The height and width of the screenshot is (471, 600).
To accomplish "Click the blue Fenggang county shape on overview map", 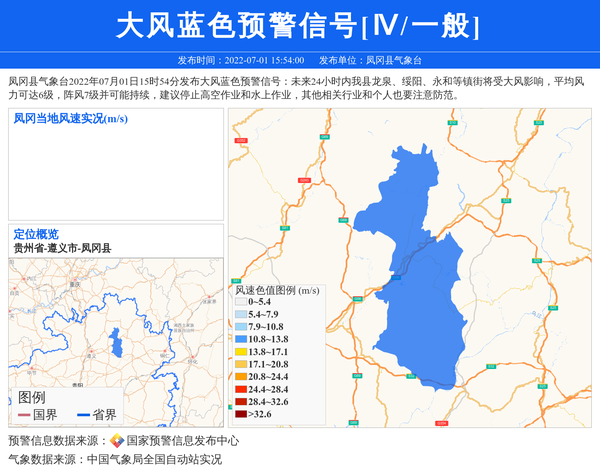I will (116, 345).
